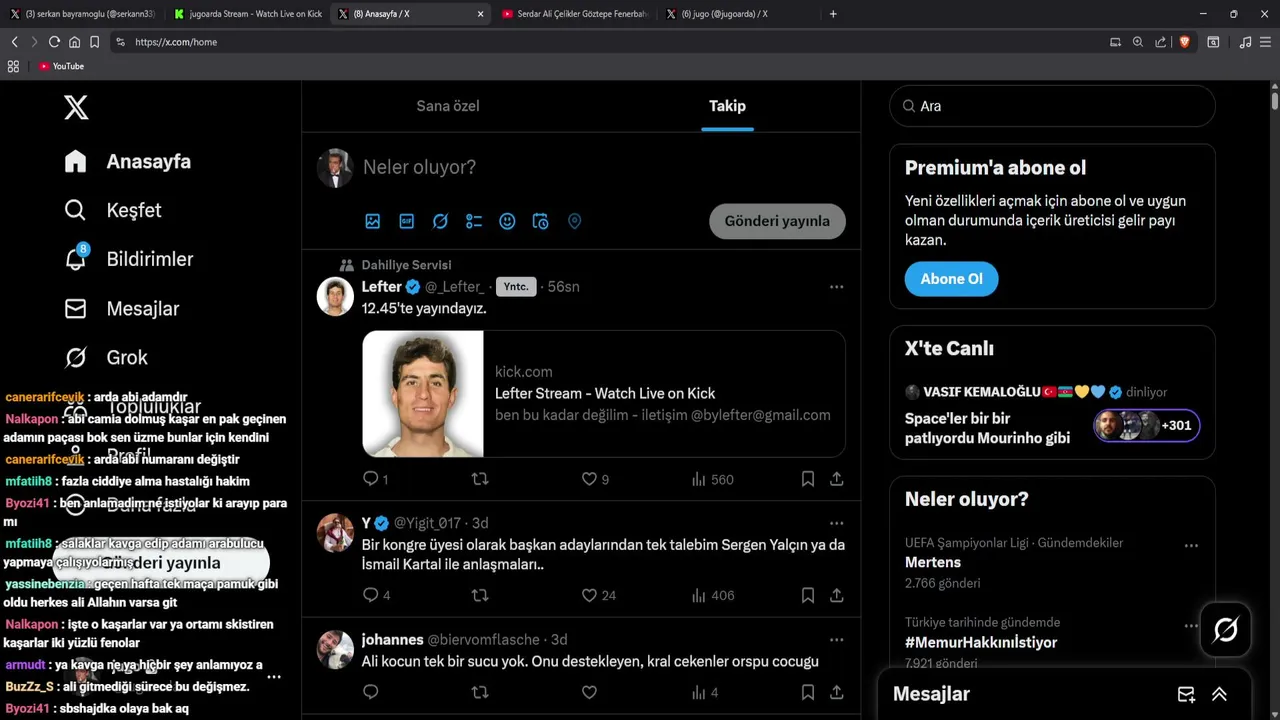Bookmark Lefter's post

808,479
